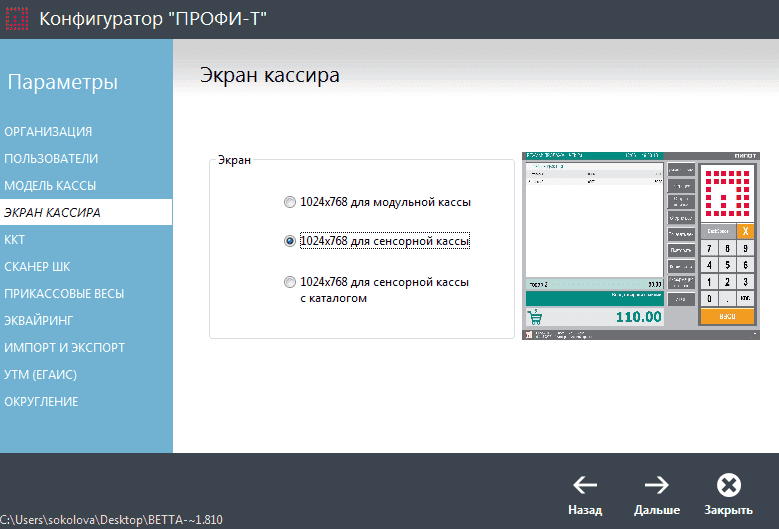Click the Параметры sidebar heading

tap(63, 82)
